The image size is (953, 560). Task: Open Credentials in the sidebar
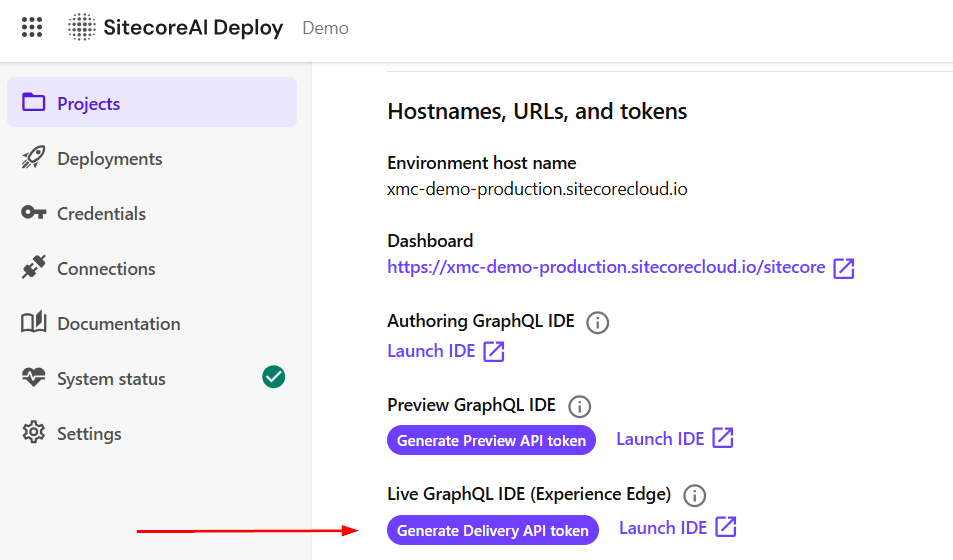[x=152, y=213]
